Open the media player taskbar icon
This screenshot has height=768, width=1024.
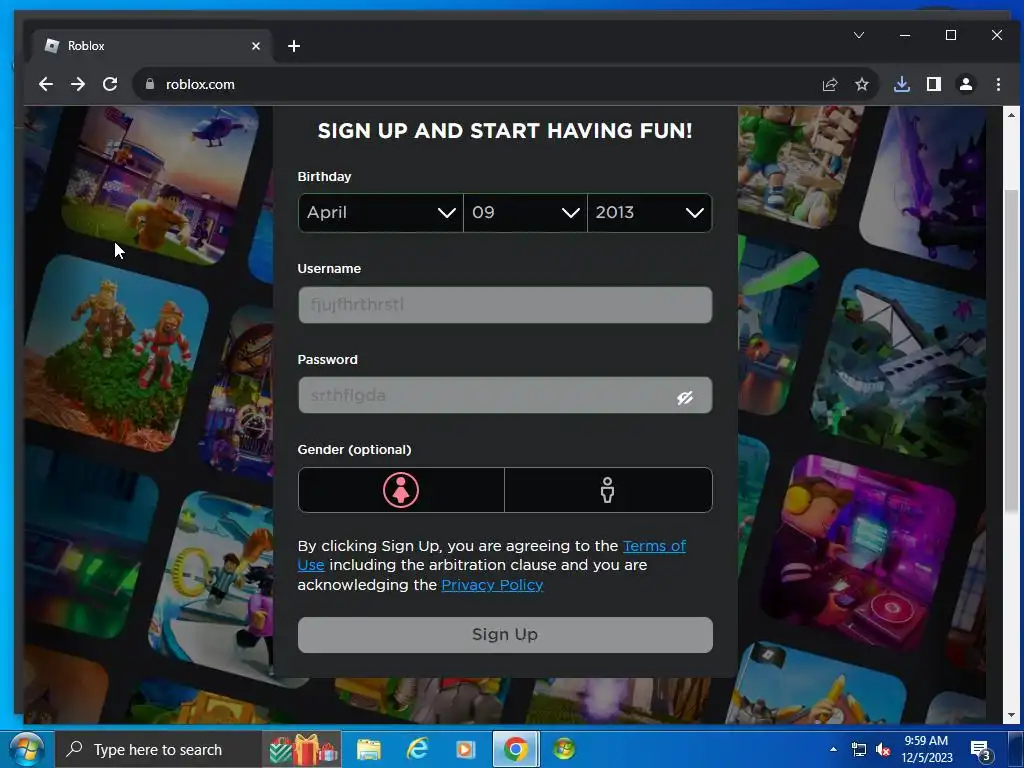tap(466, 750)
